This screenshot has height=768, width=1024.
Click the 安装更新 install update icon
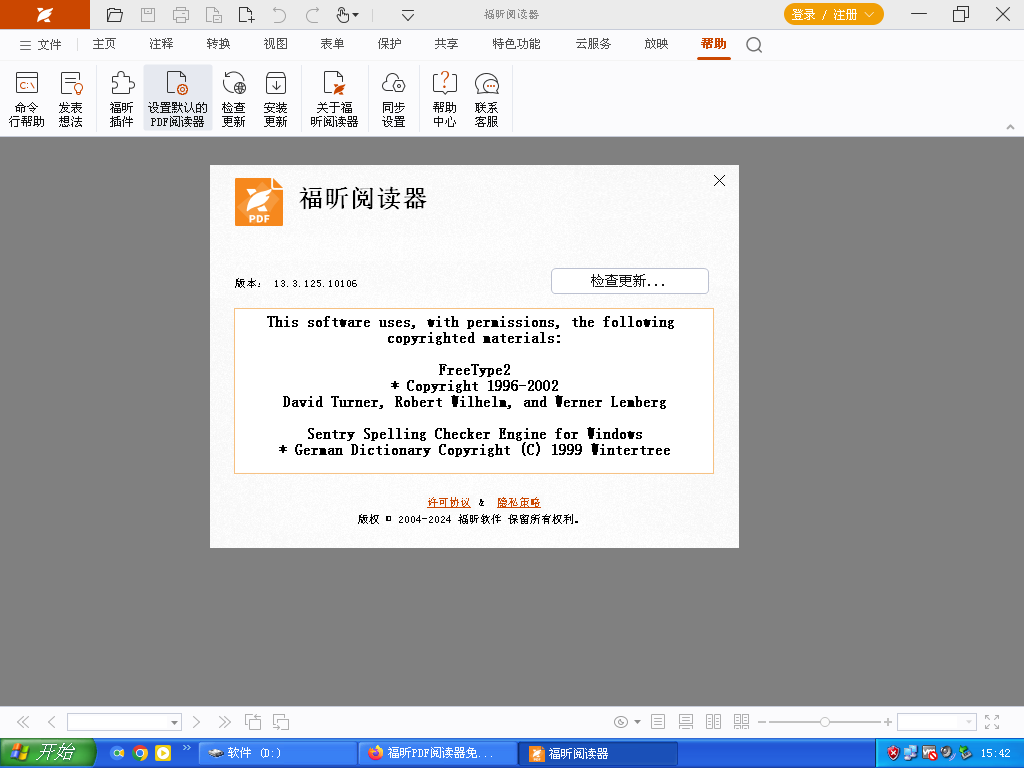click(x=275, y=99)
